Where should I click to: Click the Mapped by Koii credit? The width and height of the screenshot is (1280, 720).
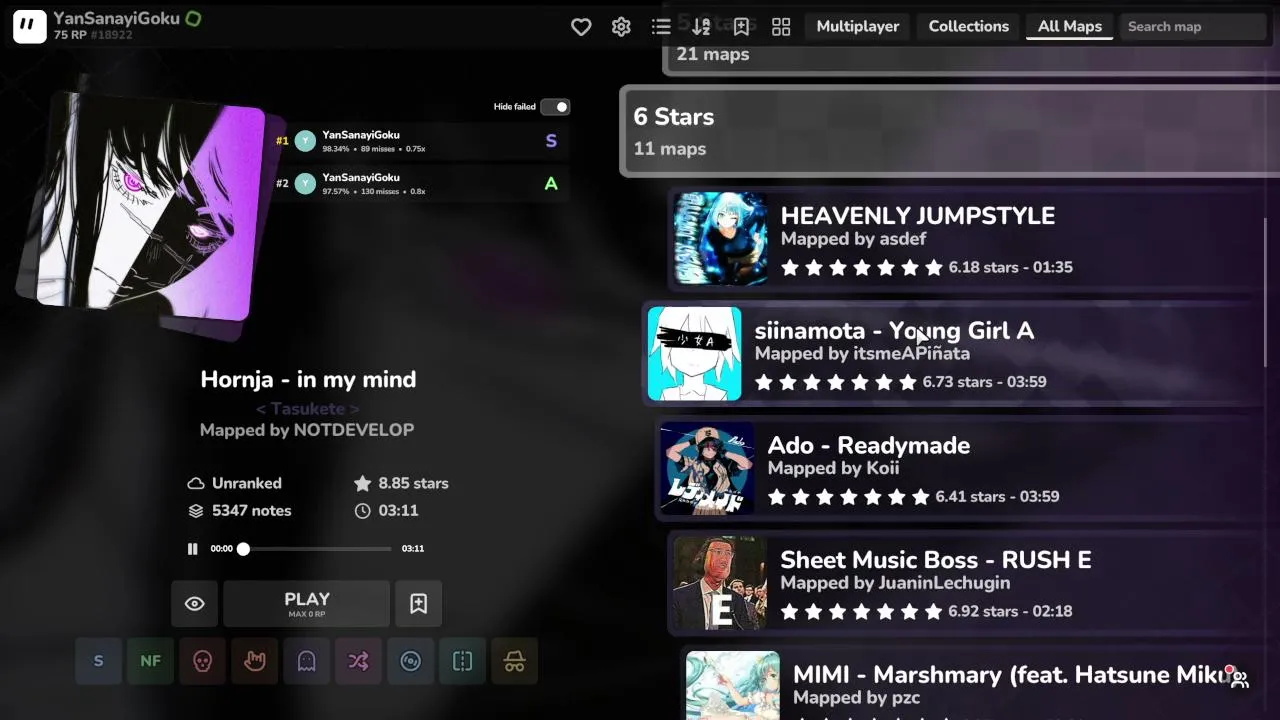pyautogui.click(x=833, y=468)
